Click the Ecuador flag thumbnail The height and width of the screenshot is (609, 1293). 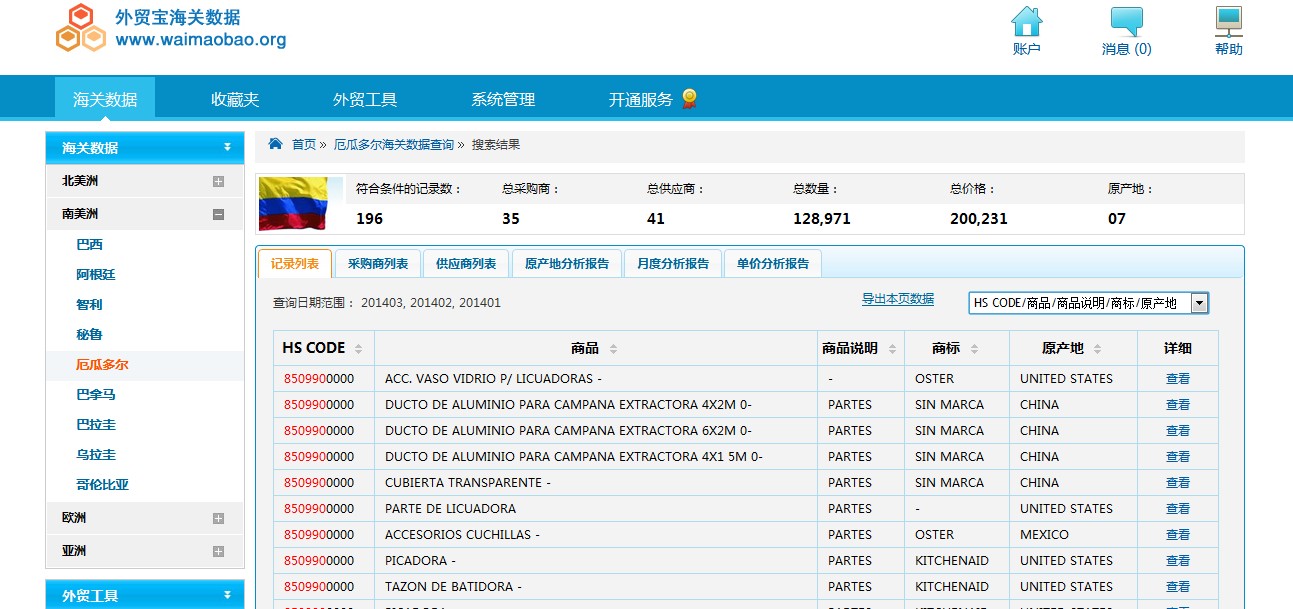[293, 204]
